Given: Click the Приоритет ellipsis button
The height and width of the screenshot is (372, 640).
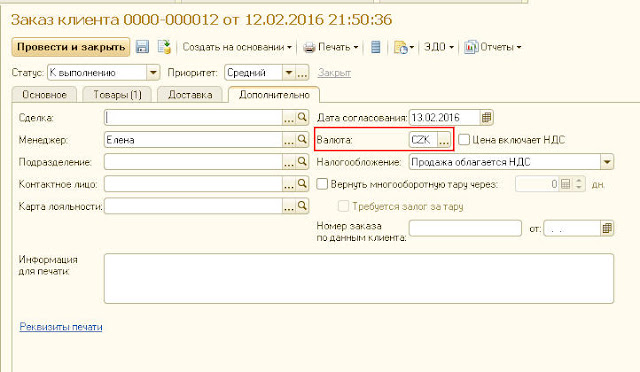Looking at the screenshot, I should tap(302, 73).
